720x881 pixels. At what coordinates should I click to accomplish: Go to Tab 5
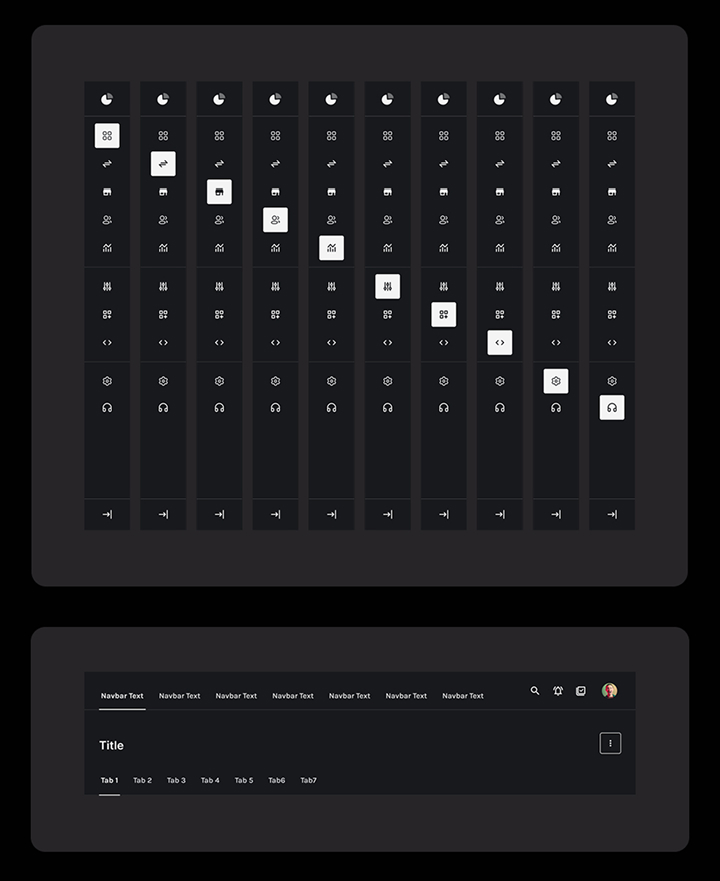coord(244,780)
